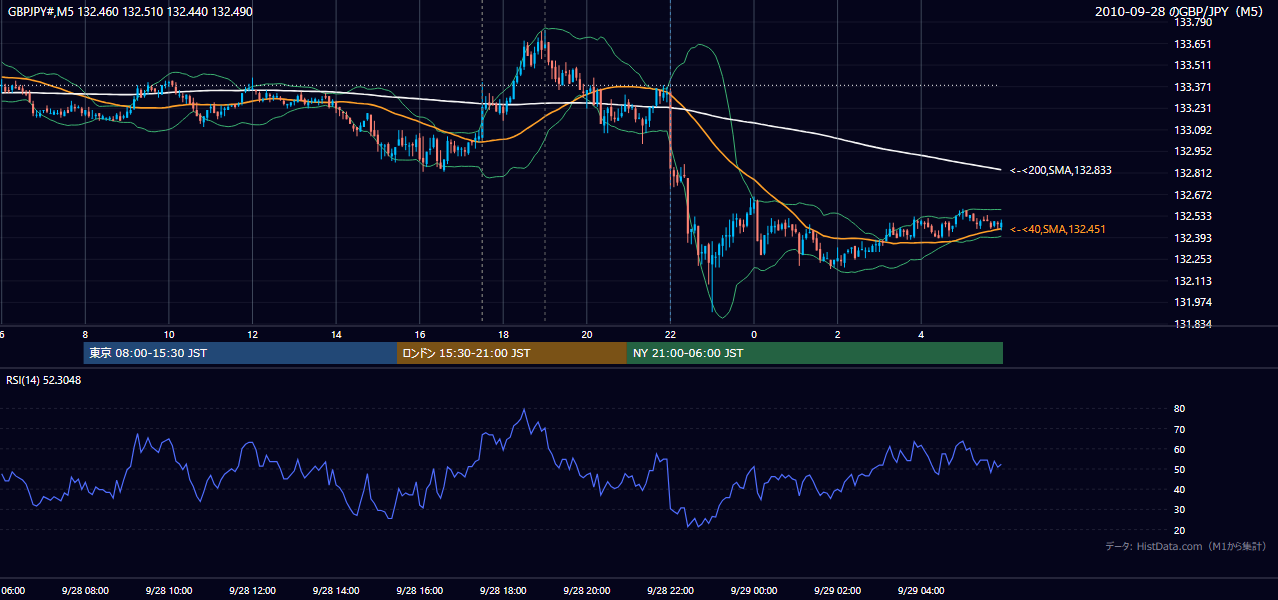This screenshot has height=600, width=1278.
Task: Click price axis label 132.113
Action: [1193, 281]
